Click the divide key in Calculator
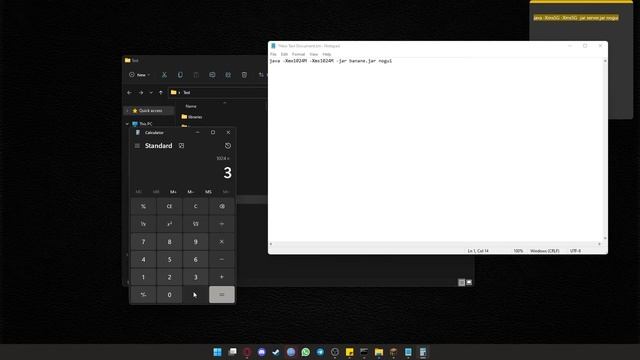Image resolution: width=640 pixels, height=360 pixels. pos(222,224)
